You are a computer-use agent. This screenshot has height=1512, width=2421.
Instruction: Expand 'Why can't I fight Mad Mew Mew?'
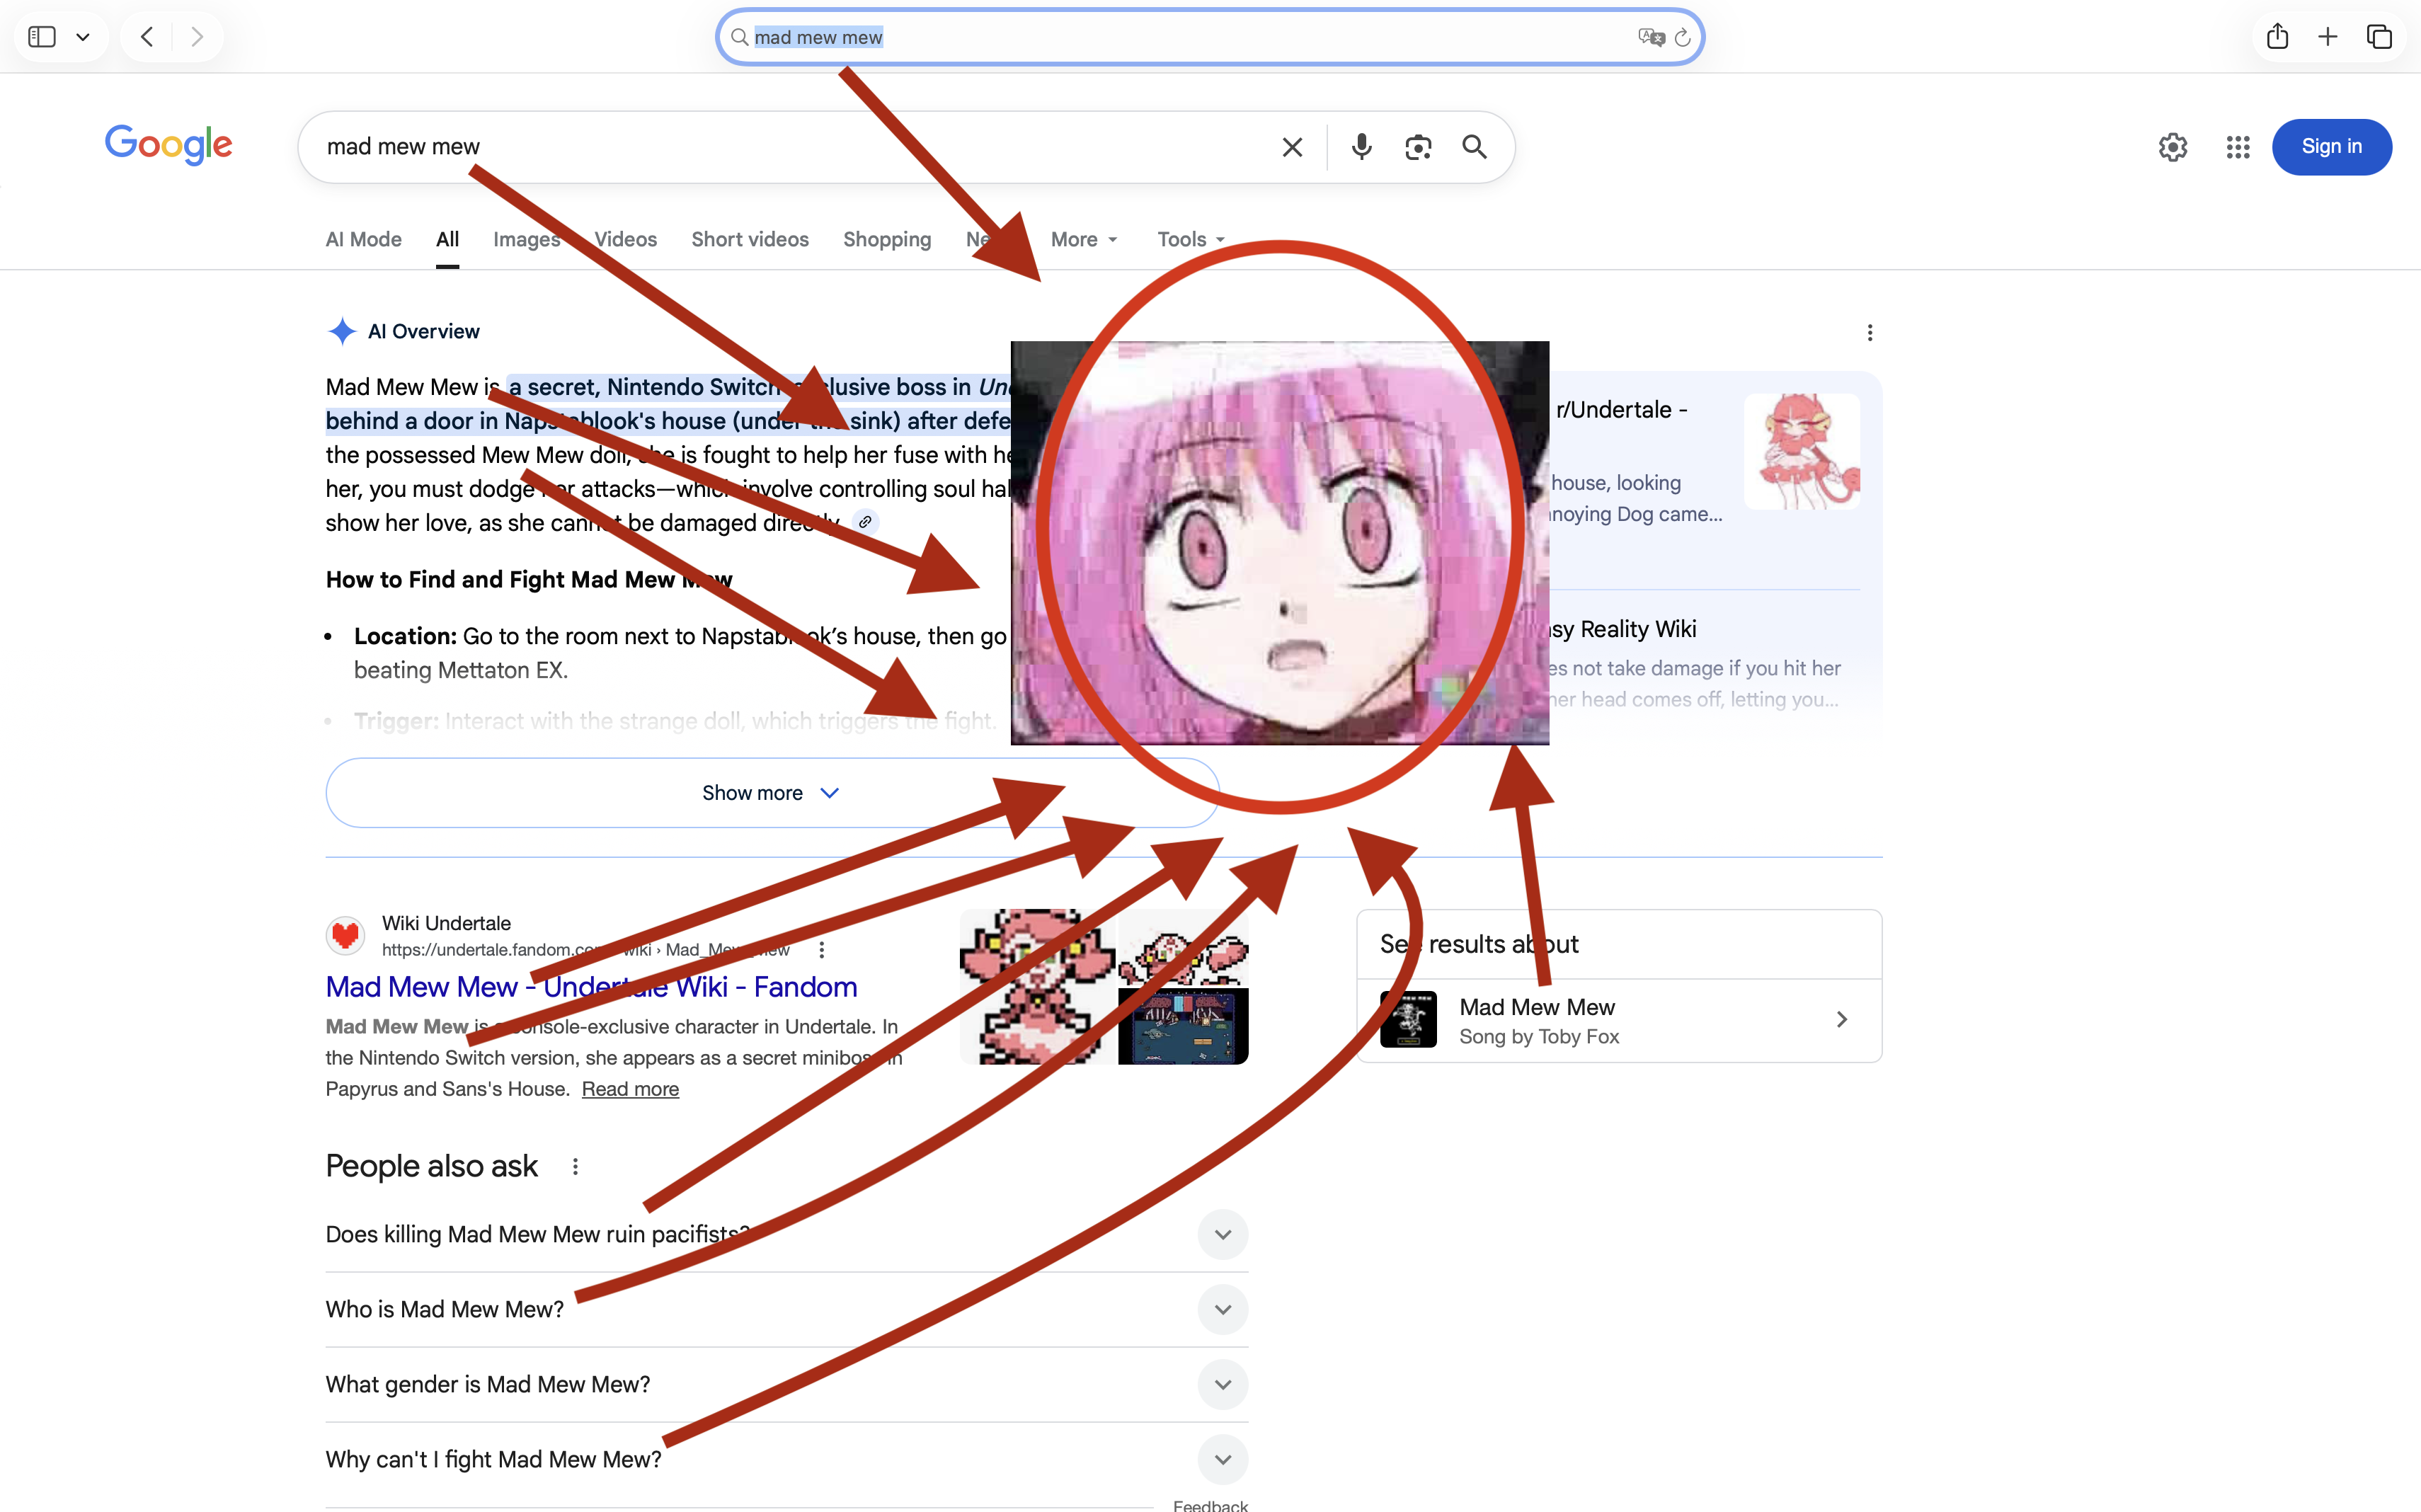[x=786, y=1459]
